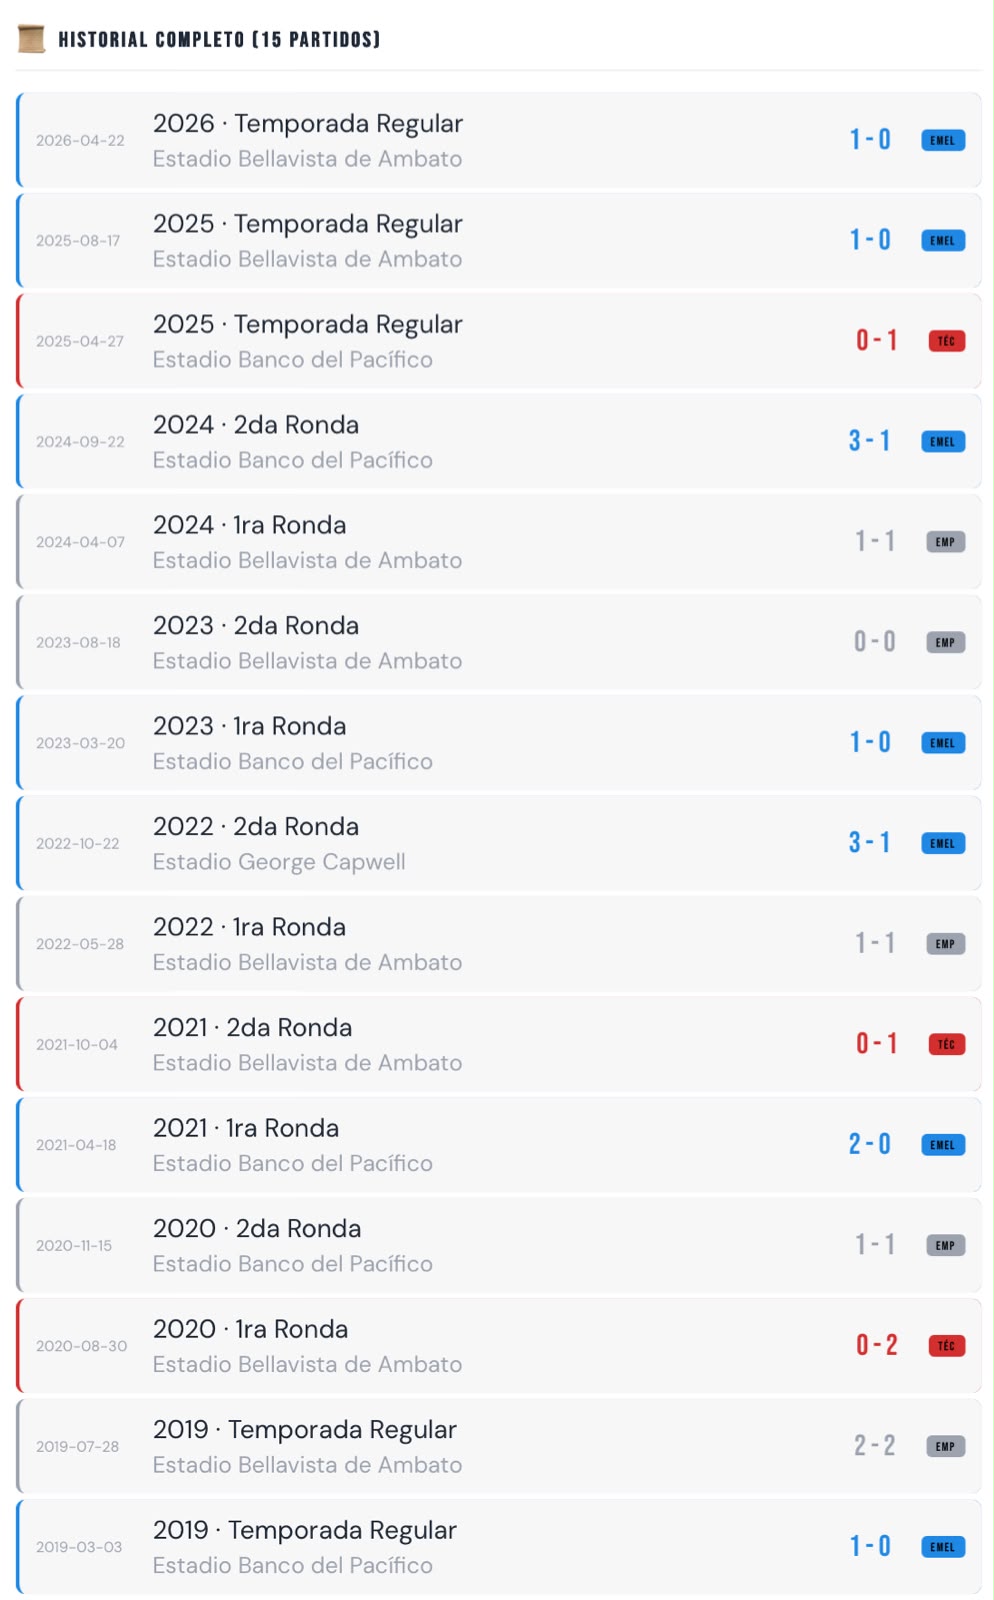Click the EMEL badge on the 2026-04-22 match

coord(942,140)
